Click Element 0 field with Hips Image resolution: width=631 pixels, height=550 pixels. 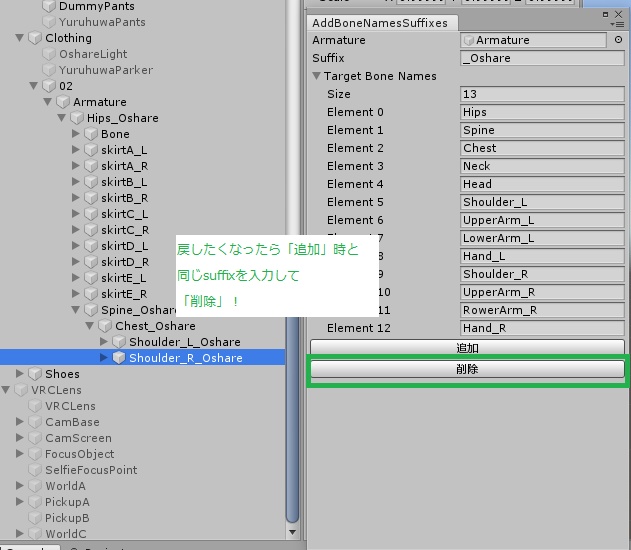click(x=542, y=112)
